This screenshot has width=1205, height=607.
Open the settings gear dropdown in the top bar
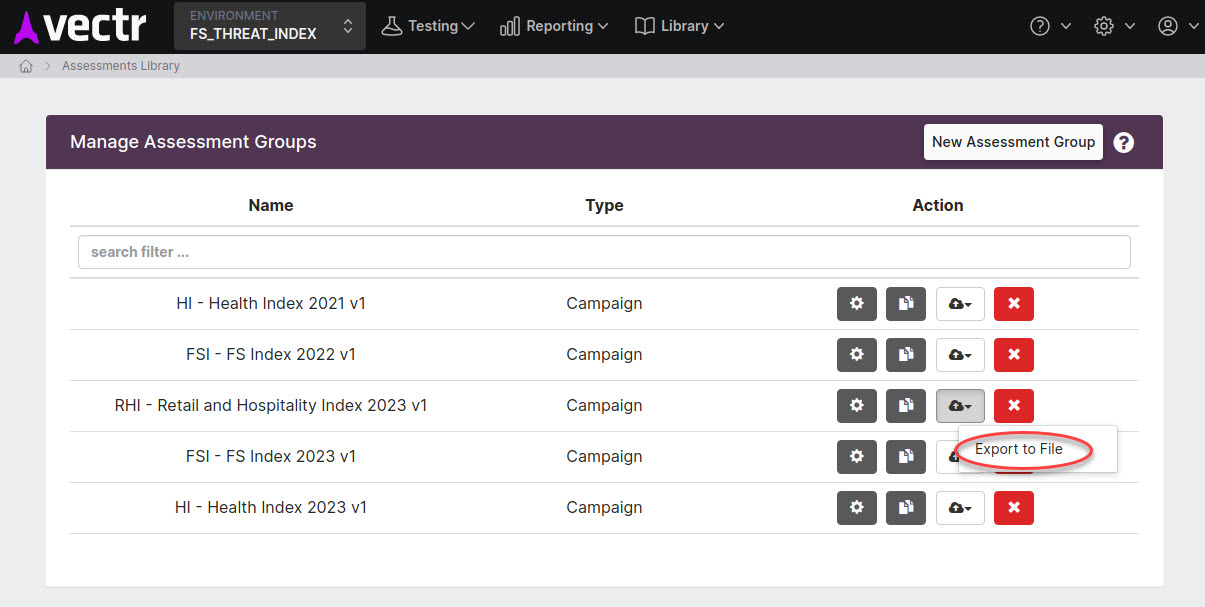pos(1114,26)
